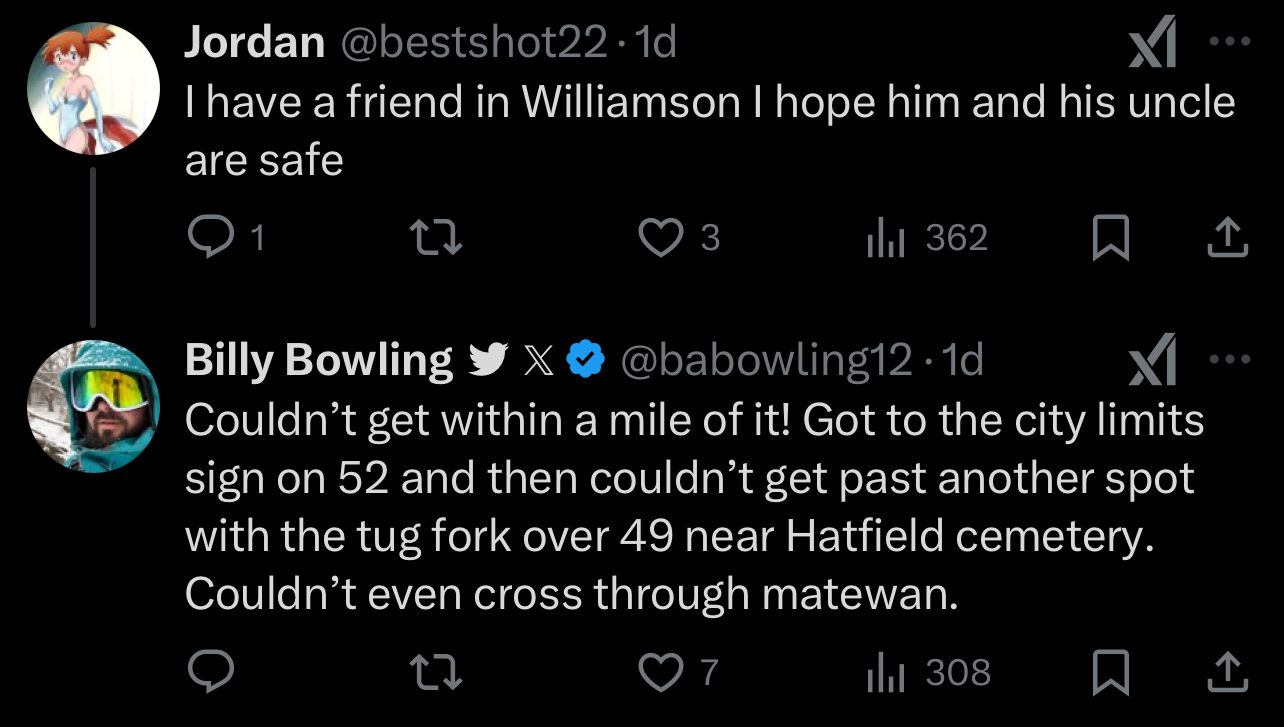
Task: View analytics for Billy Bowling's tweet
Action: 884,672
